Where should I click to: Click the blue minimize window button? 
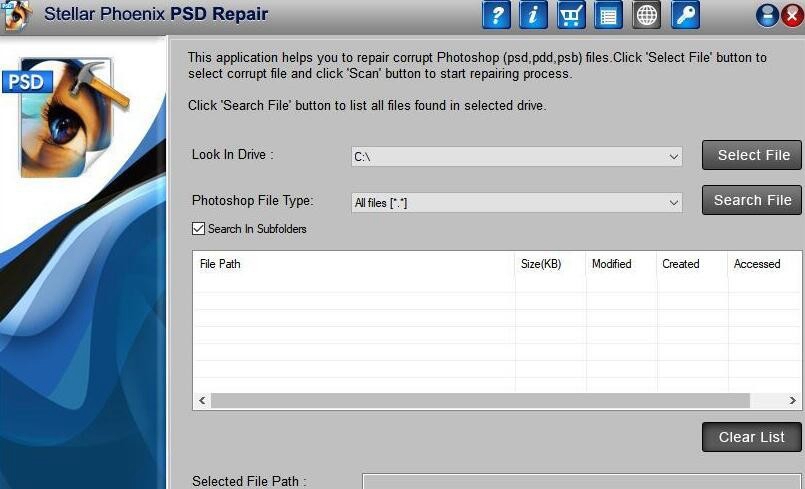click(768, 15)
